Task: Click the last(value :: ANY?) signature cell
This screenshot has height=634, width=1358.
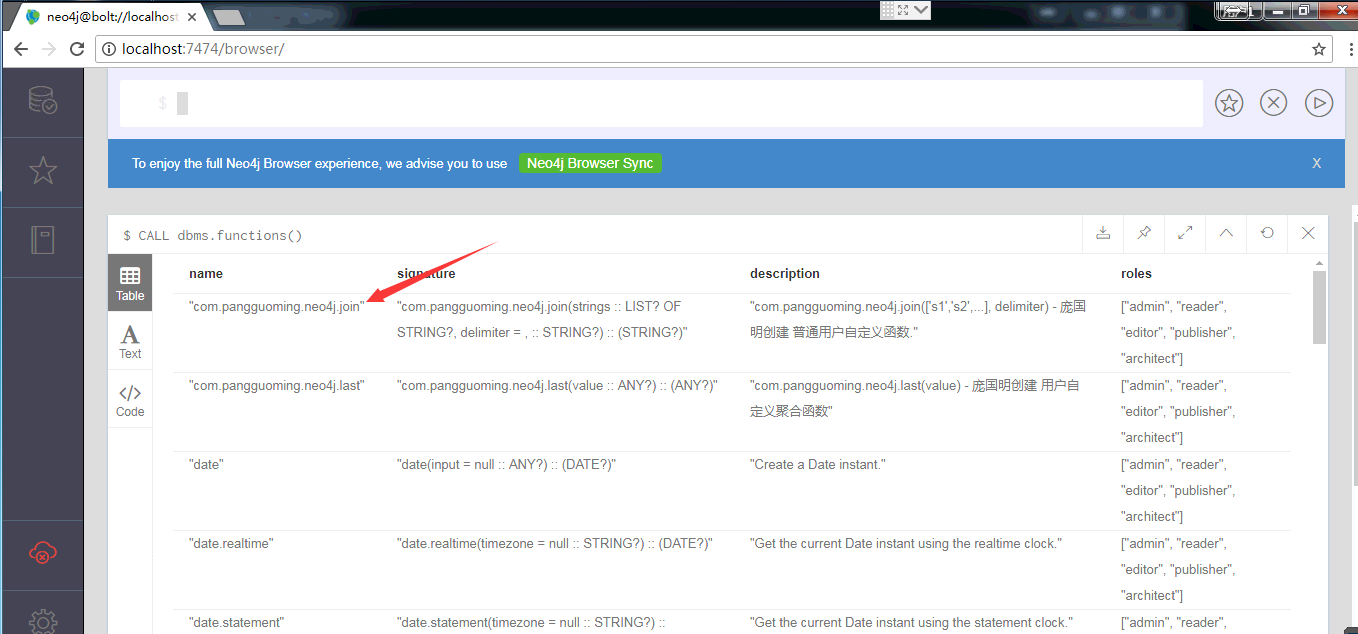Action: click(557, 385)
